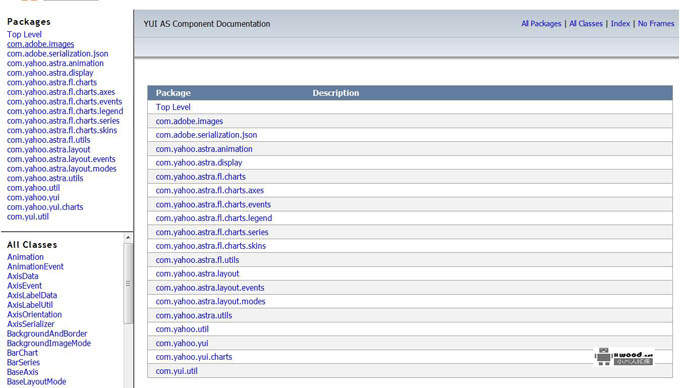Viewport: 680px width, 388px height.
Task: Open the AxisEvent class link
Action: click(24, 286)
